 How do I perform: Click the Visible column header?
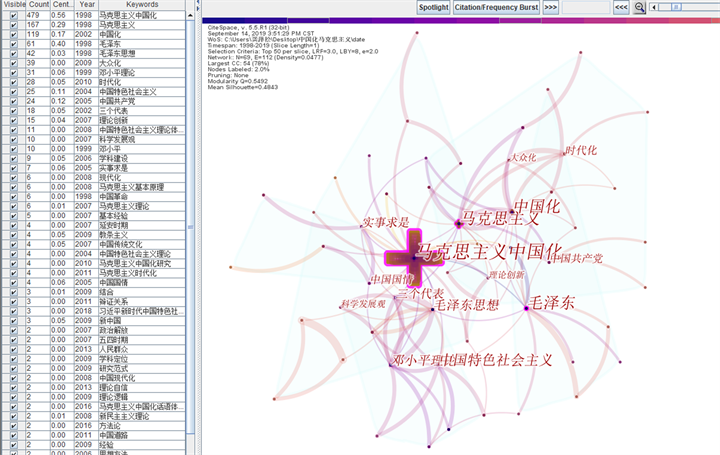(x=13, y=5)
